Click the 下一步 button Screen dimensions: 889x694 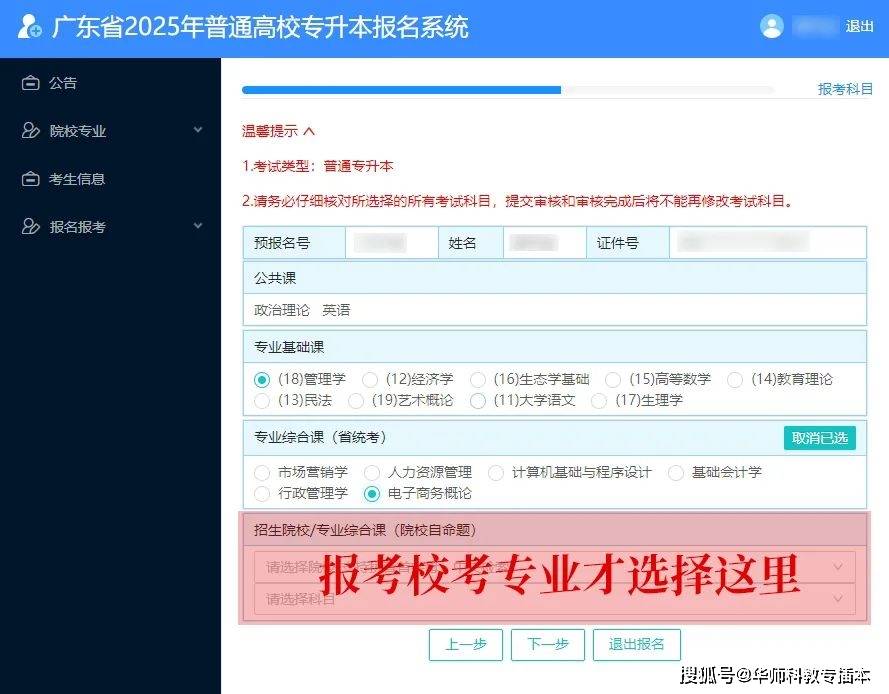548,645
